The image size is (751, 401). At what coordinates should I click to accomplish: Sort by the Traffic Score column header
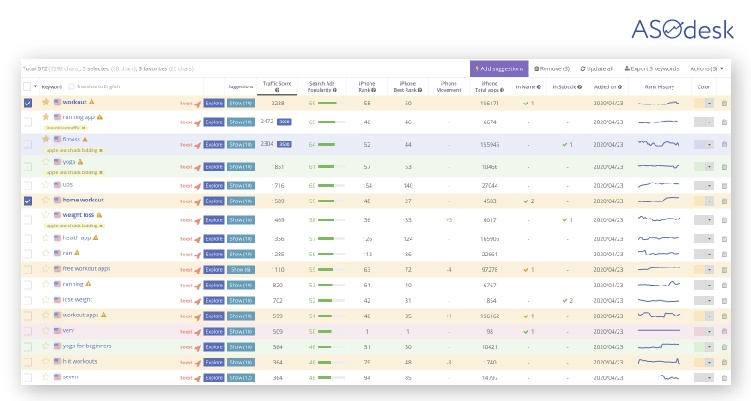click(276, 85)
